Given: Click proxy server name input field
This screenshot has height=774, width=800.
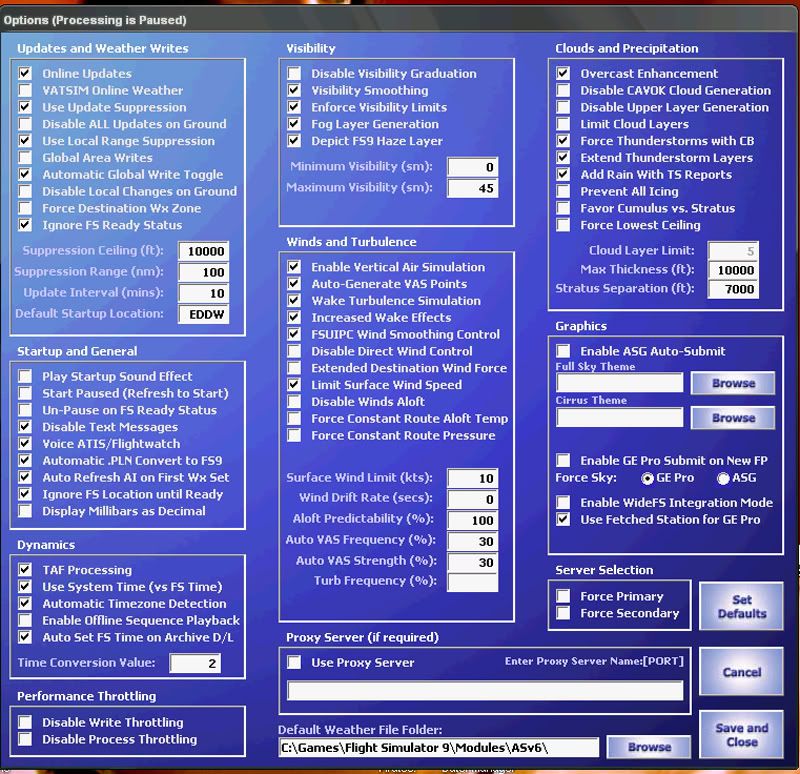Looking at the screenshot, I should click(x=485, y=691).
